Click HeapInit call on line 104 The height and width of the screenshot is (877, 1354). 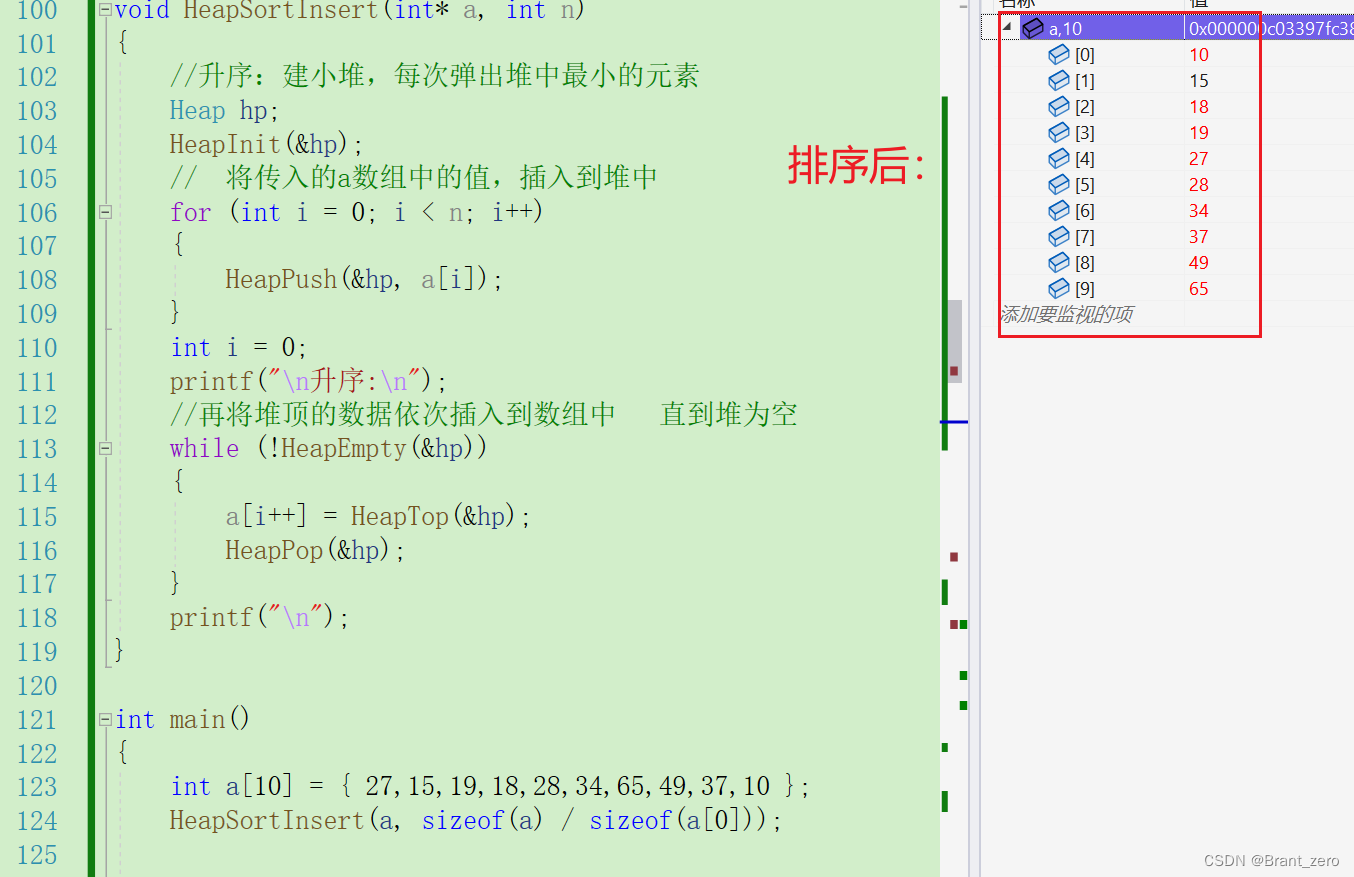coord(225,145)
